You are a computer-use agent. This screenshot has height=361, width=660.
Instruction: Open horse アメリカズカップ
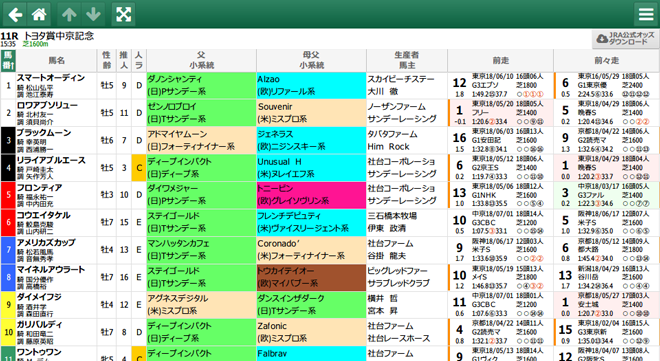point(46,242)
